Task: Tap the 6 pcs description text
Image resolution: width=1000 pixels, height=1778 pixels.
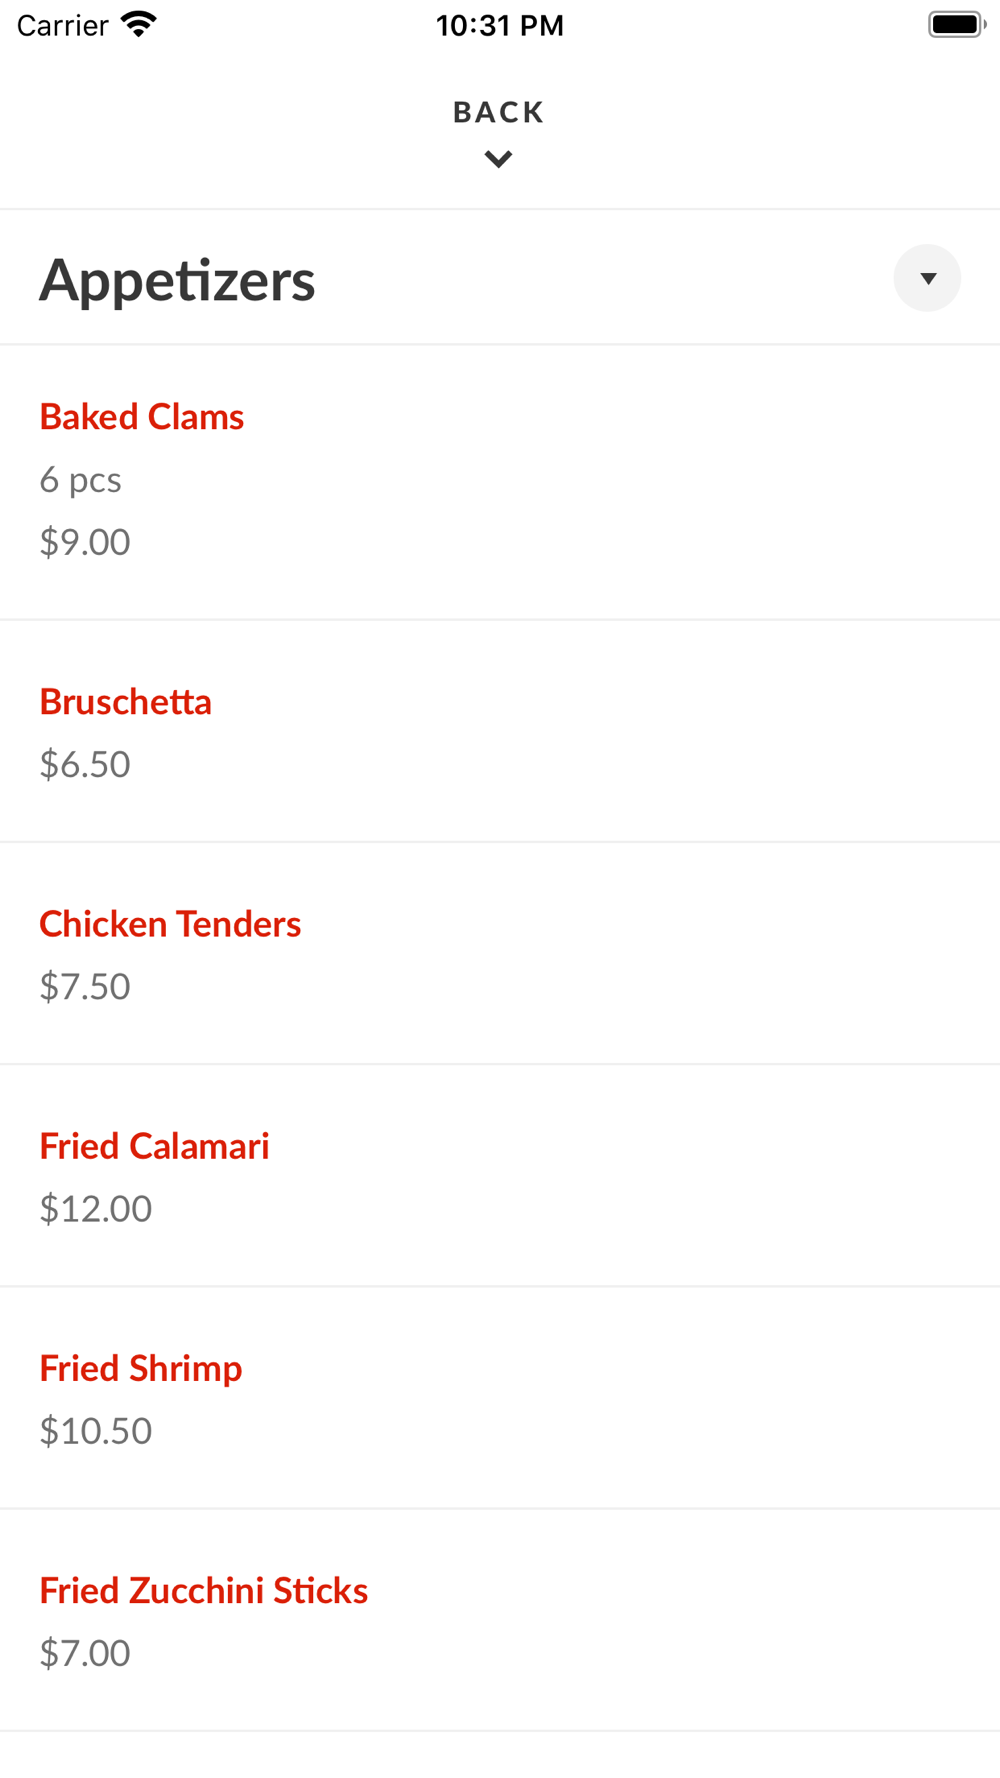Action: (x=80, y=480)
